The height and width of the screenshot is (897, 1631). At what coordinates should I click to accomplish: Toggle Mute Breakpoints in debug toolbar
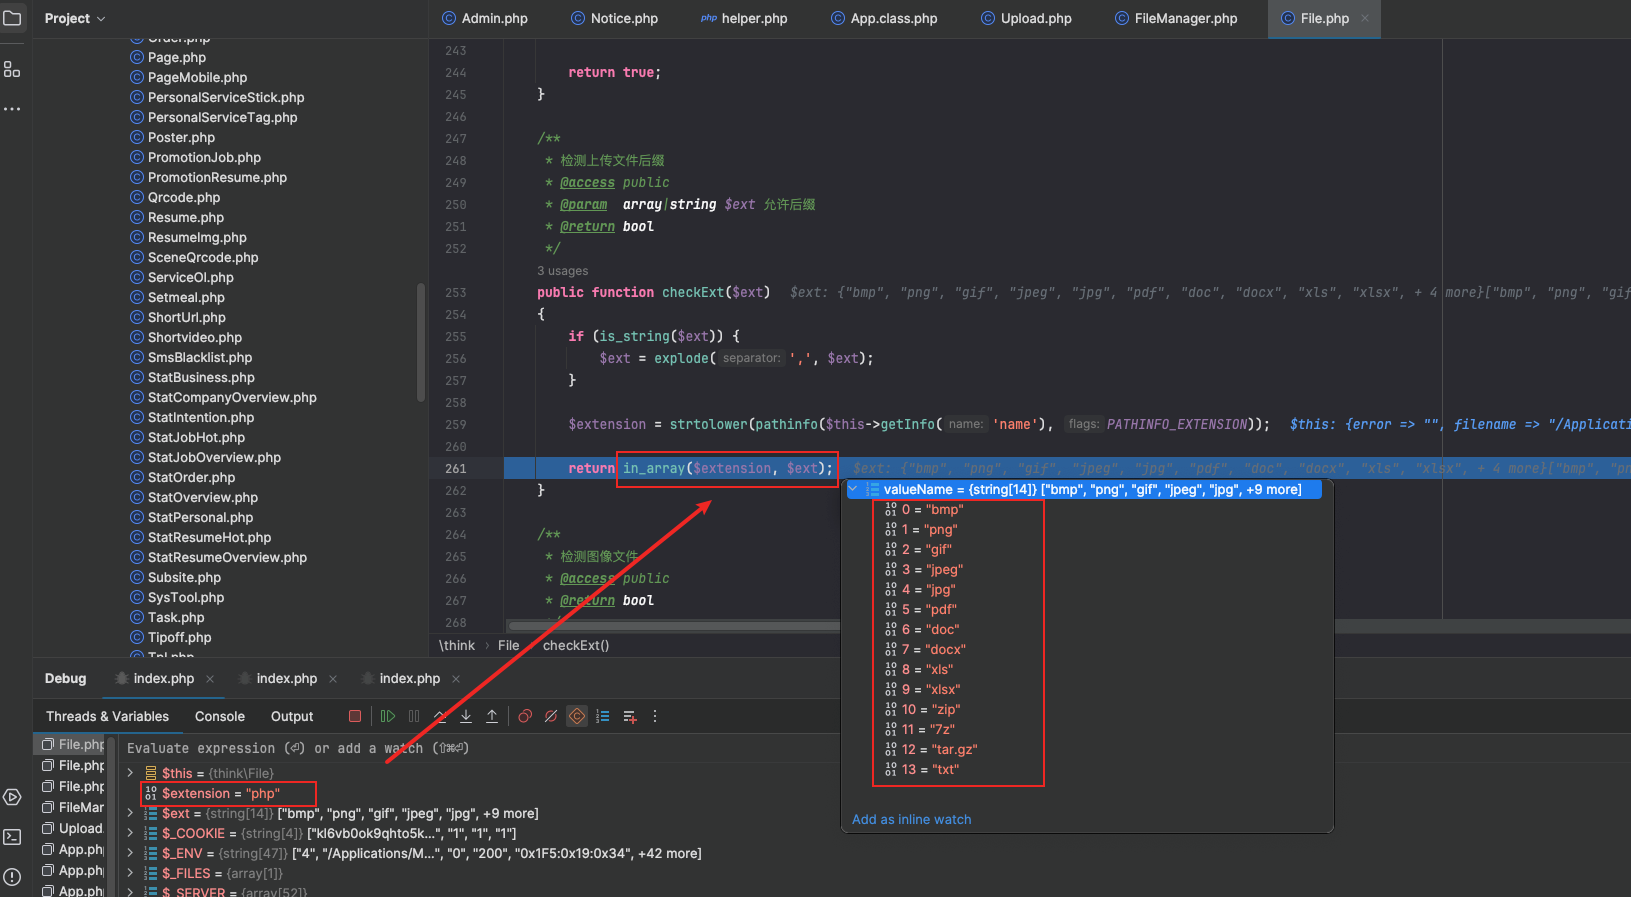pyautogui.click(x=551, y=716)
